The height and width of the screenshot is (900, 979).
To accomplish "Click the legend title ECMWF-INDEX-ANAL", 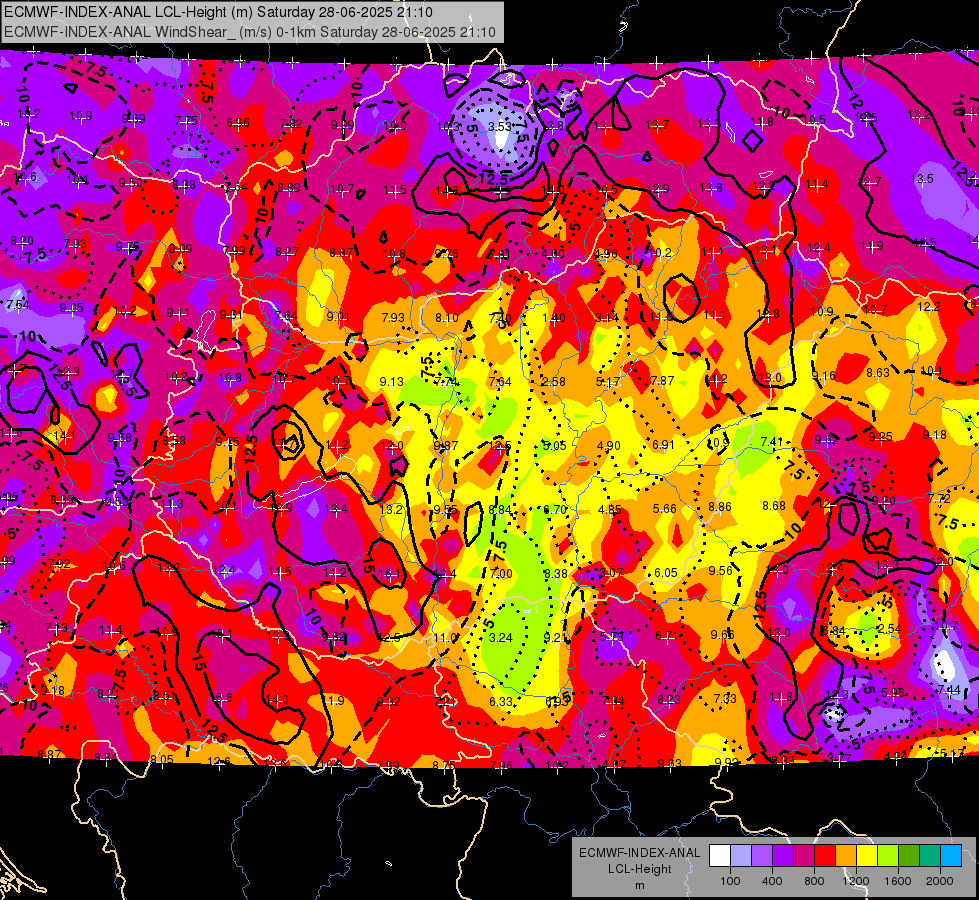I will click(x=639, y=853).
